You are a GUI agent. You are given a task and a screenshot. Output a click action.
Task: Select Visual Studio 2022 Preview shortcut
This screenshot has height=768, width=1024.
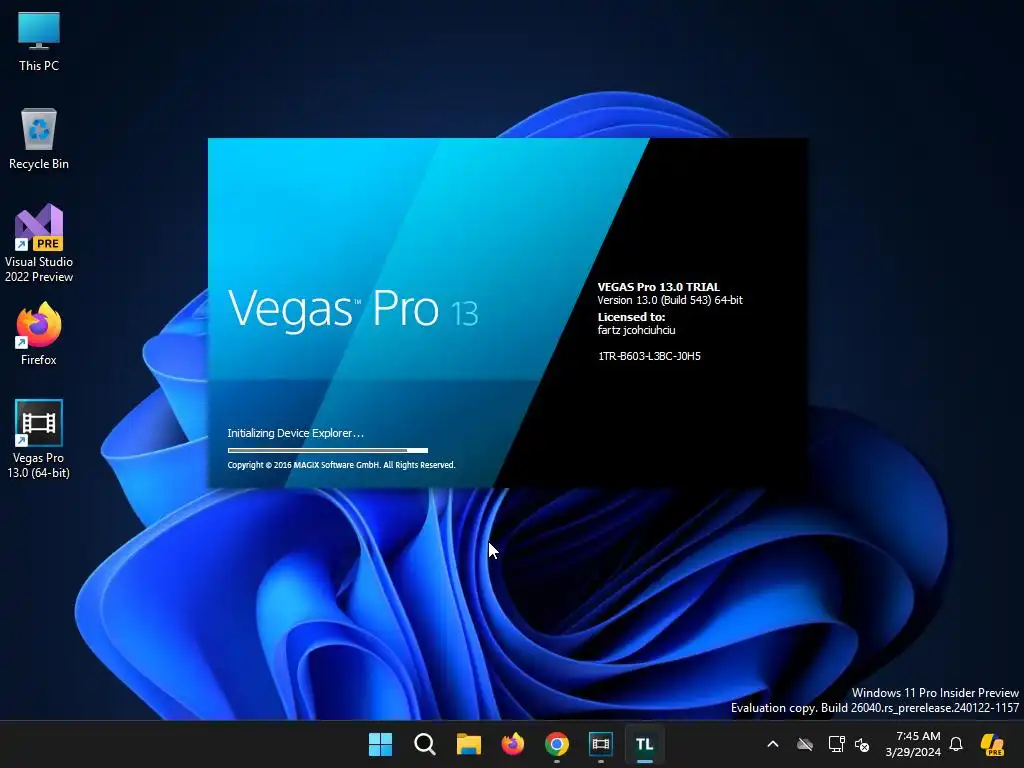click(x=39, y=243)
